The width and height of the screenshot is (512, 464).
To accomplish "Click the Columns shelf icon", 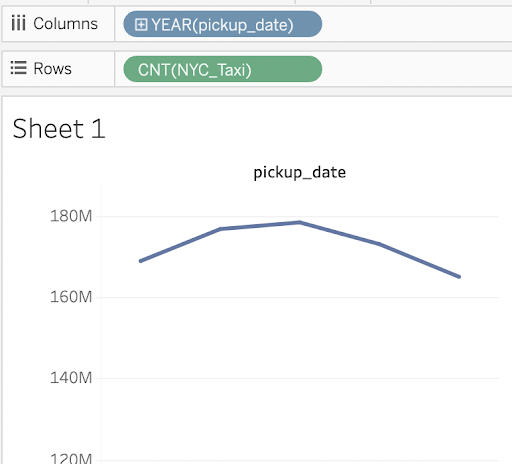I will [x=18, y=23].
